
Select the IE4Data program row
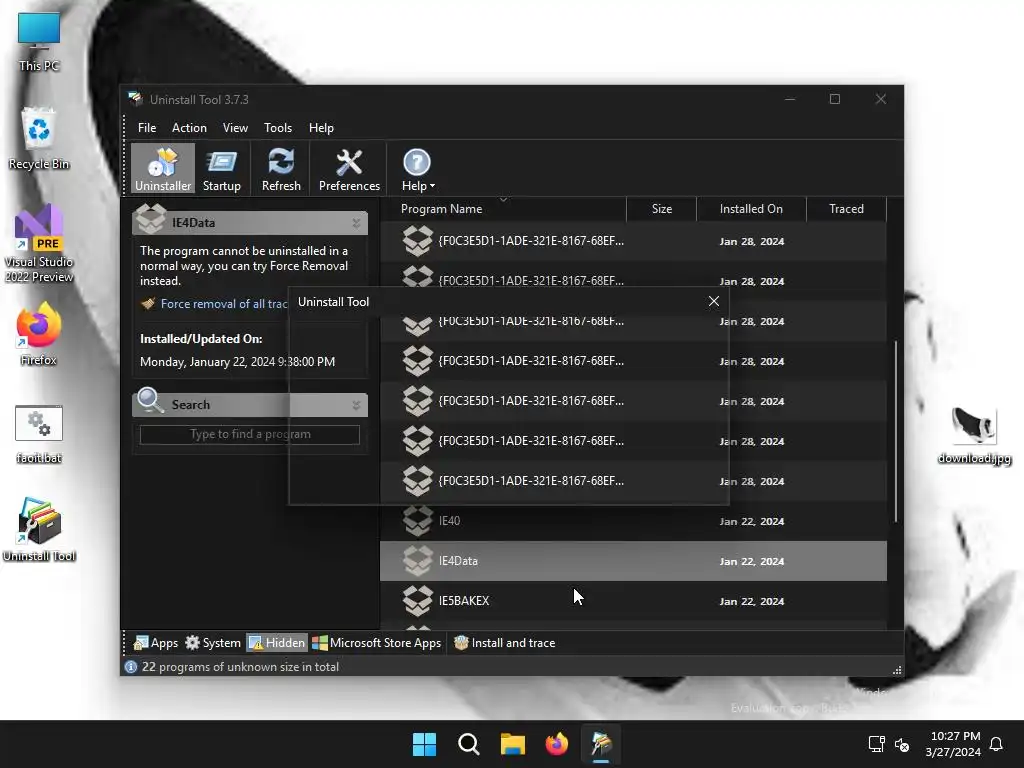[x=633, y=561]
